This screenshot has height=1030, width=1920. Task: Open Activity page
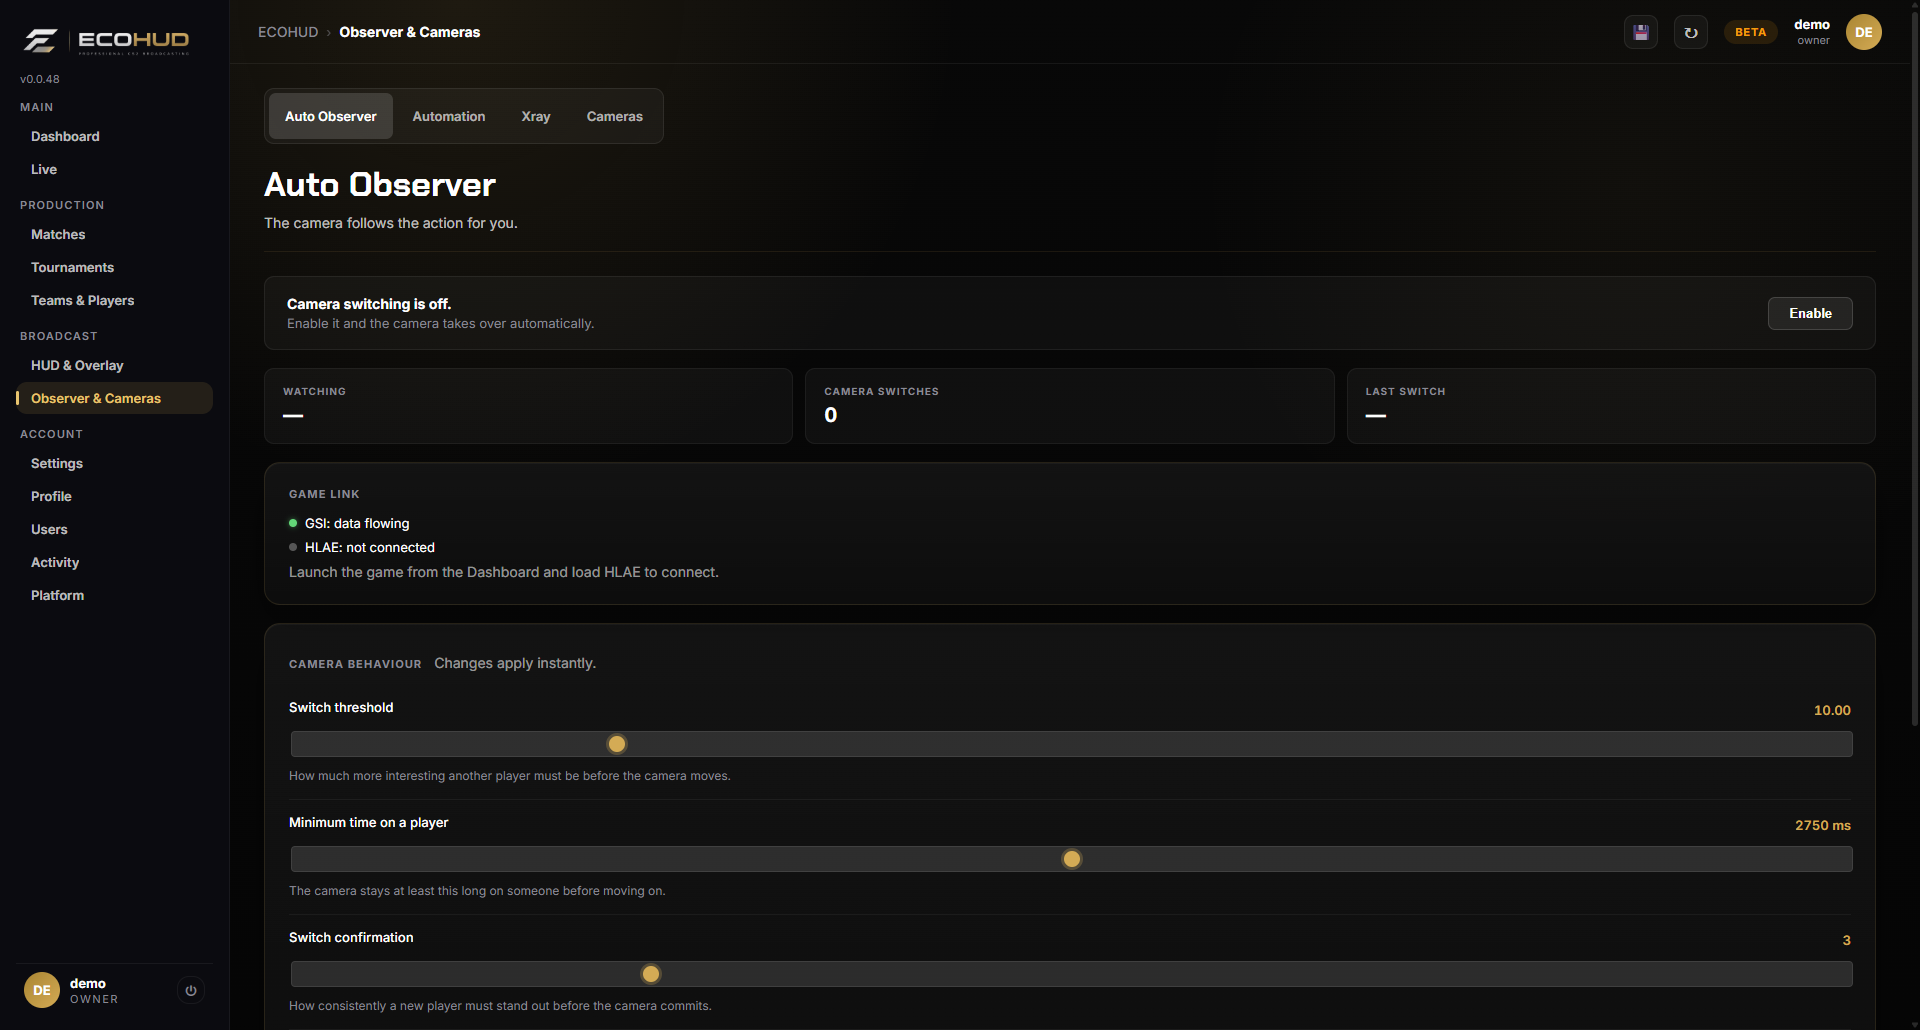114,562
